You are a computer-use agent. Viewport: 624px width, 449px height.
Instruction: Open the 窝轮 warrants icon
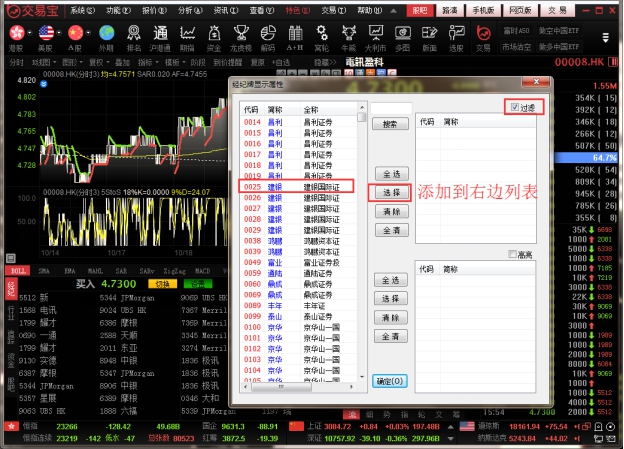click(321, 36)
